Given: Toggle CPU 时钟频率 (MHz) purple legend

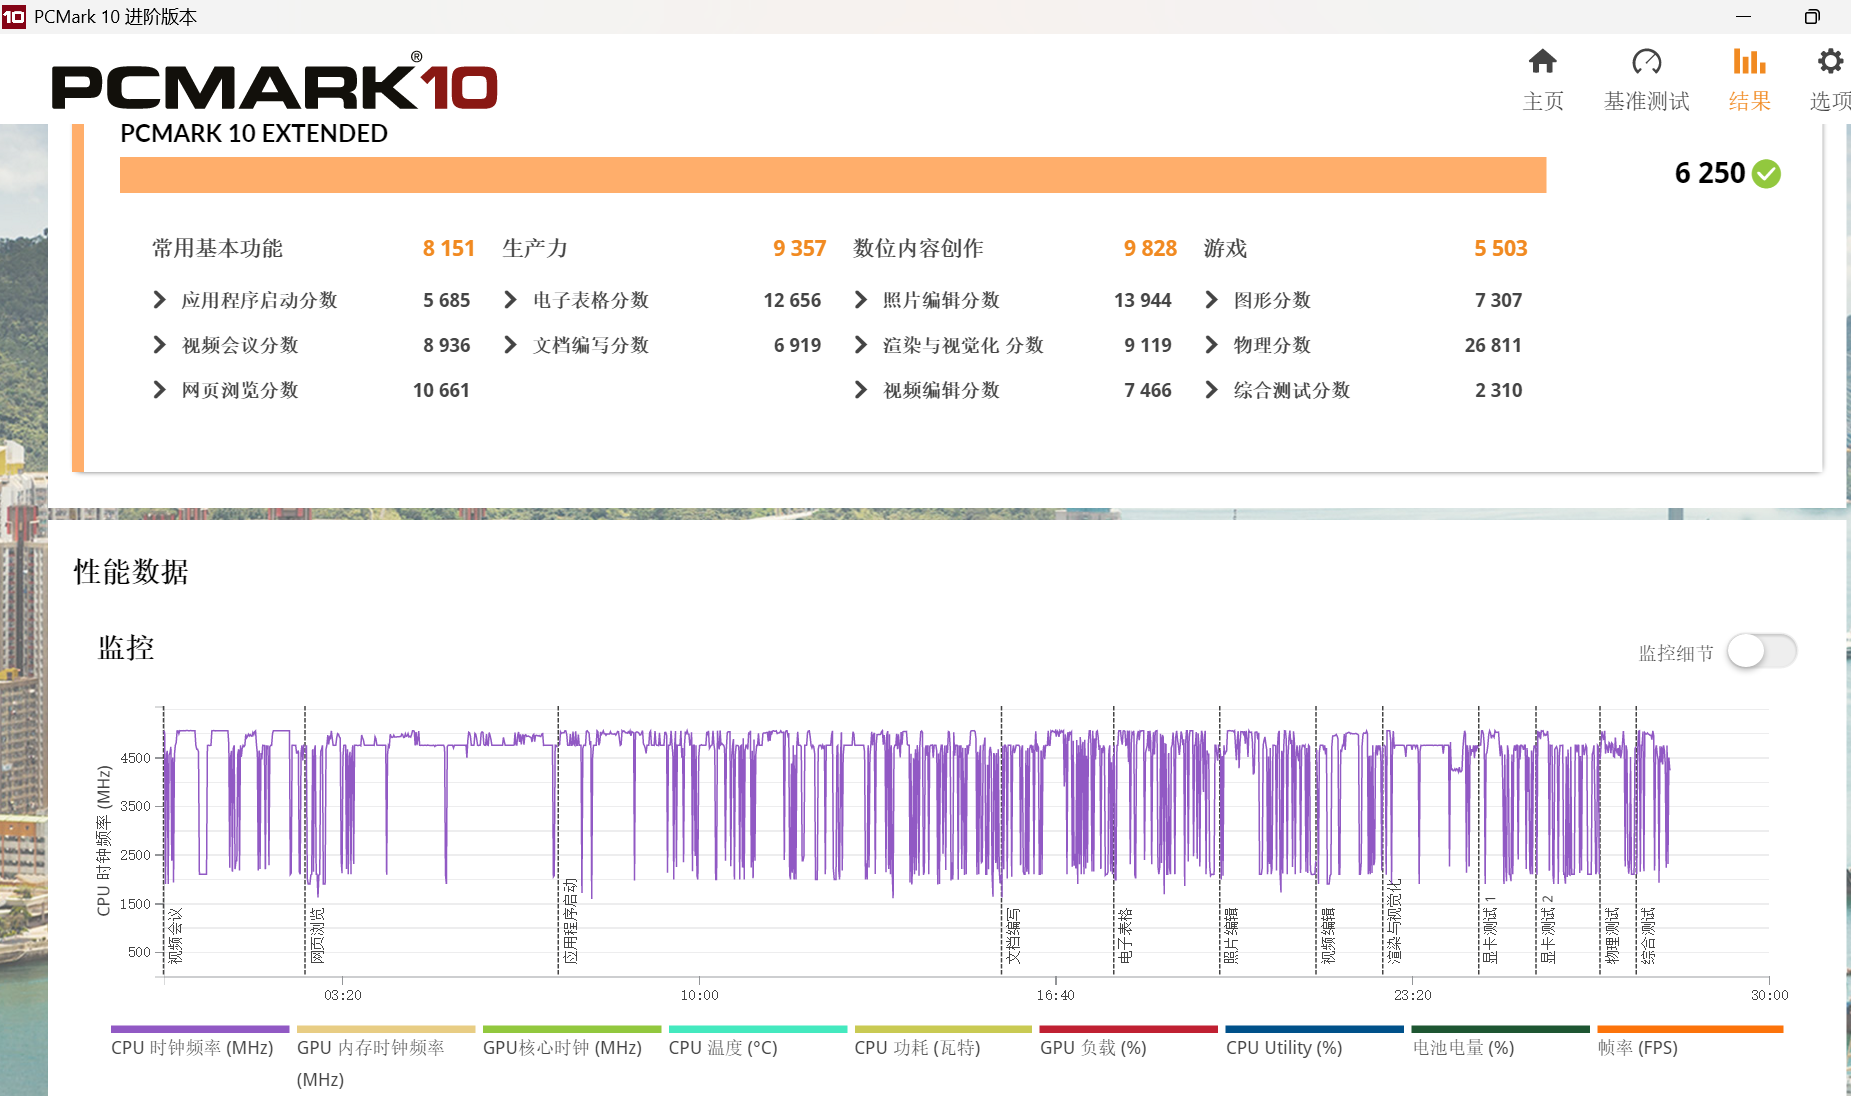Looking at the screenshot, I should point(200,1029).
